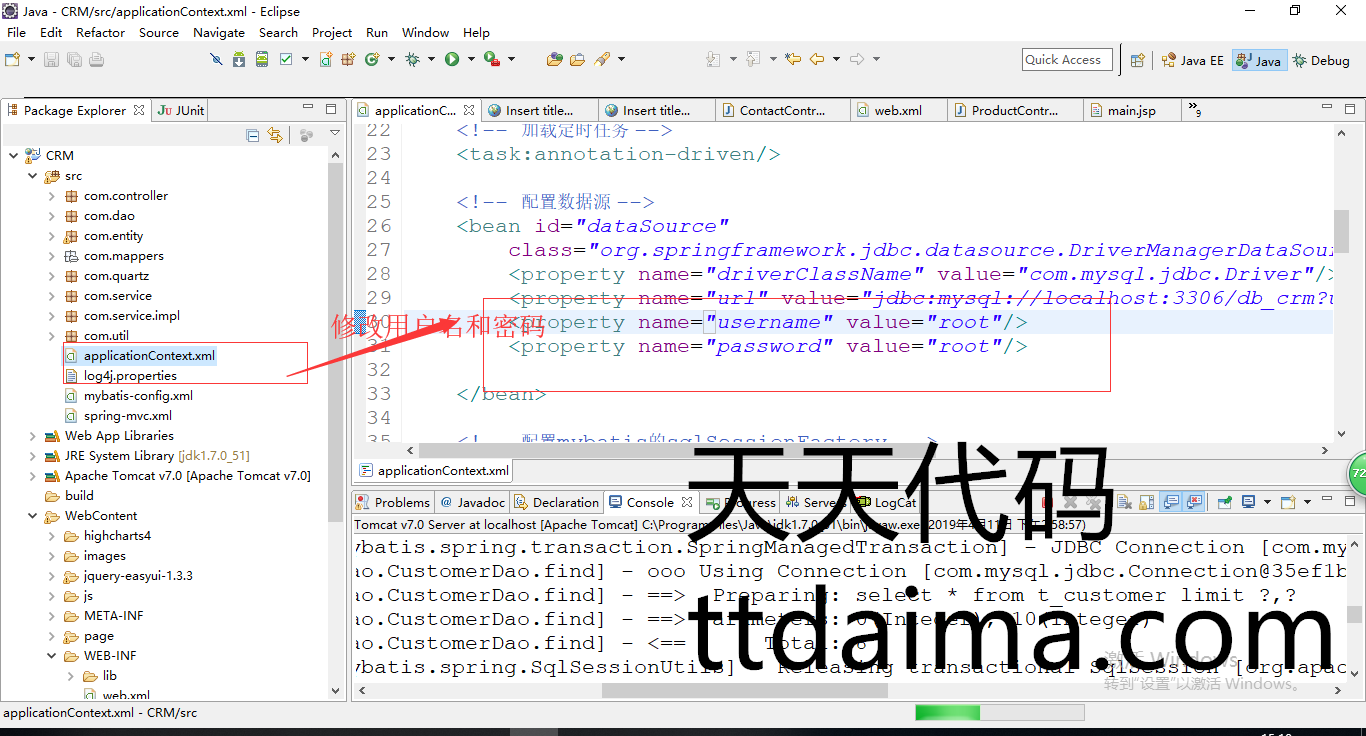The image size is (1366, 736).
Task: Open the Android SDK Manager icon
Action: [239, 60]
